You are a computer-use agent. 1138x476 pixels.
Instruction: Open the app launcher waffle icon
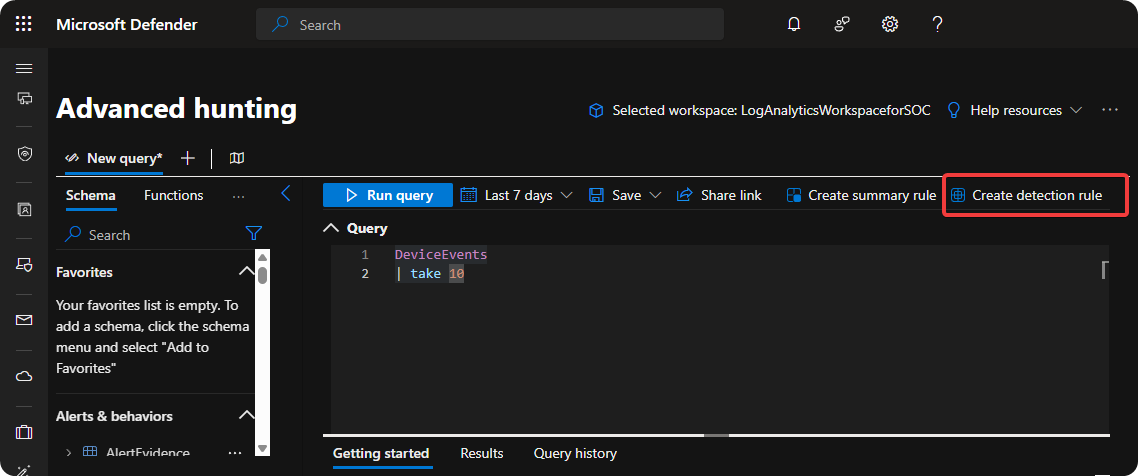pos(24,24)
